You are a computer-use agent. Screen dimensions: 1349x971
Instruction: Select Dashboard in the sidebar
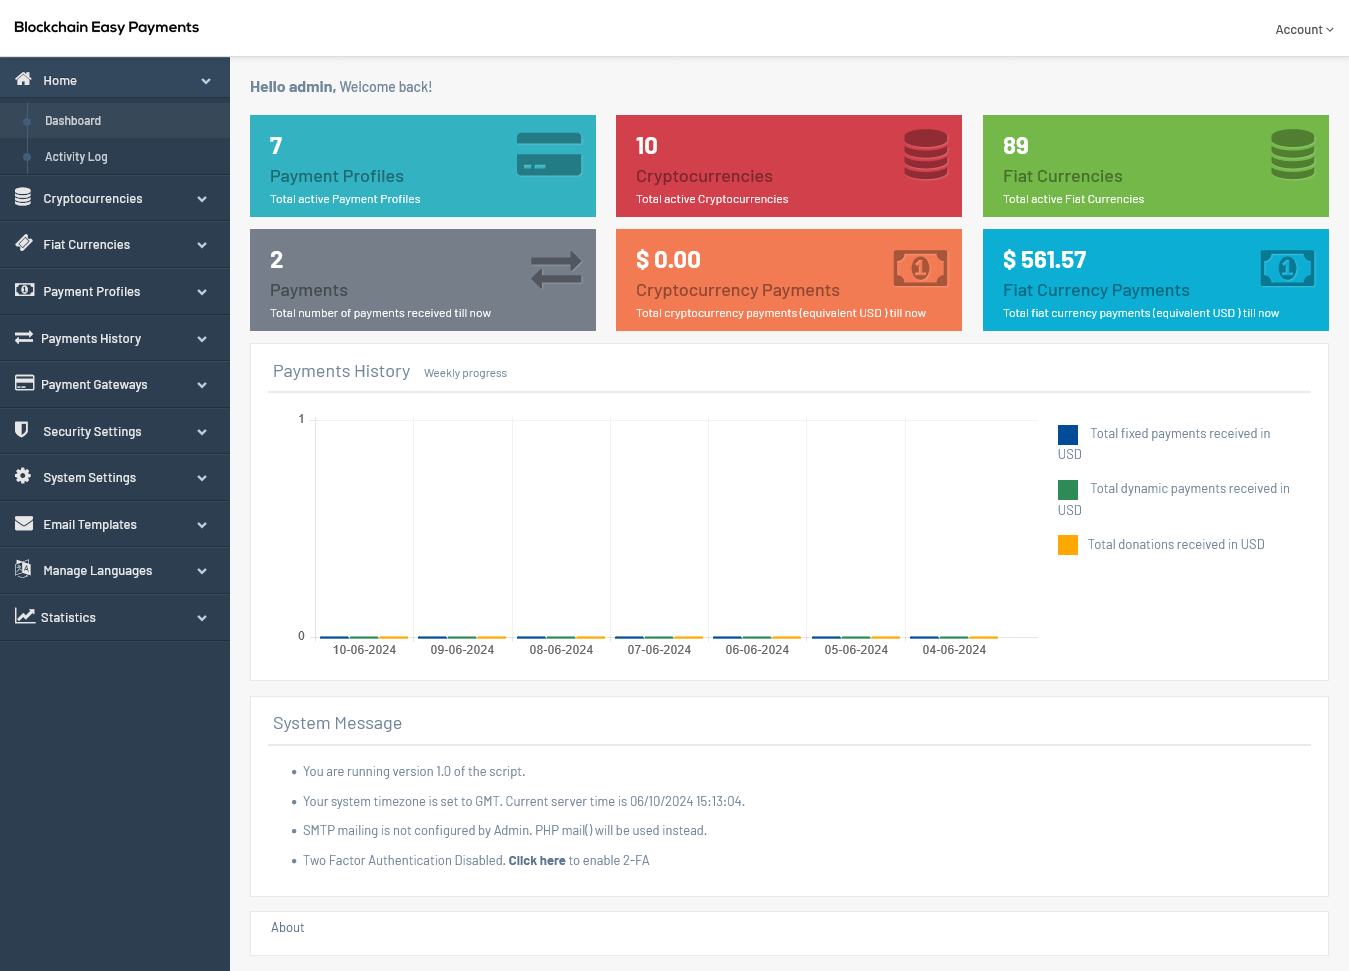pos(73,121)
